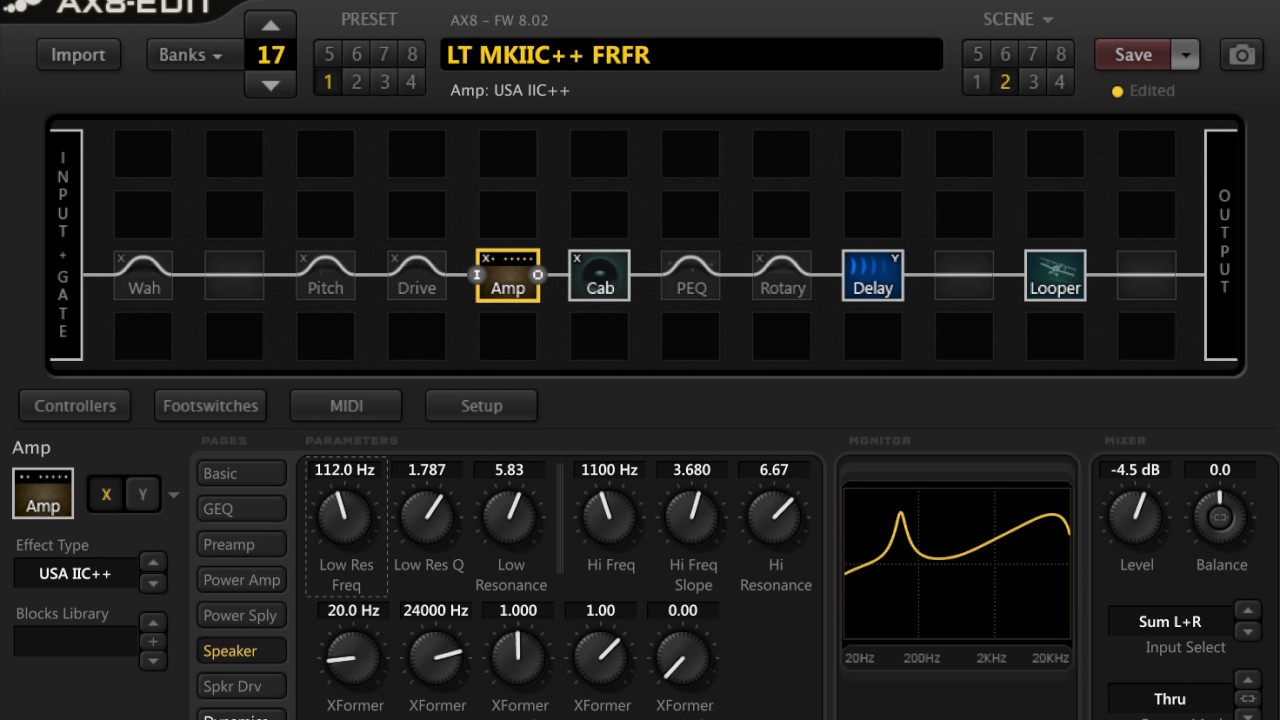Image resolution: width=1280 pixels, height=720 pixels.
Task: Activate Scene 5
Action: [x=977, y=54]
